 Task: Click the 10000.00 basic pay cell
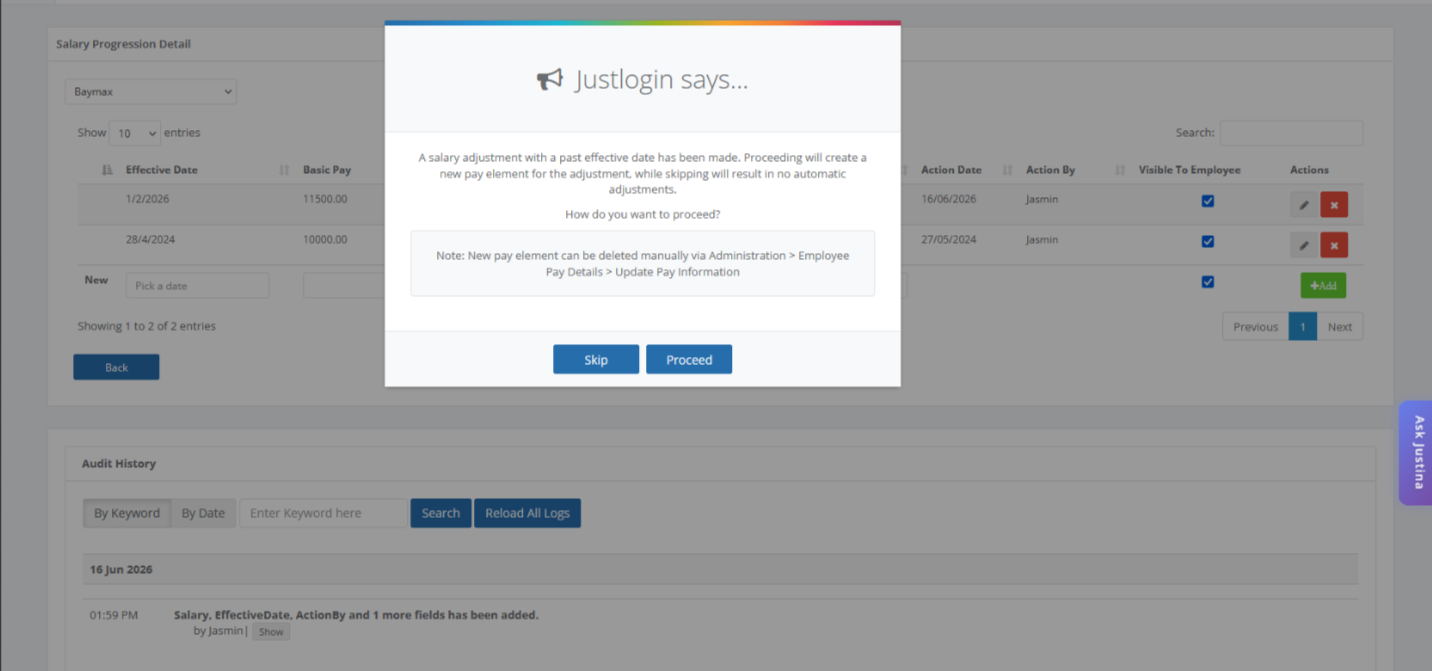[325, 240]
